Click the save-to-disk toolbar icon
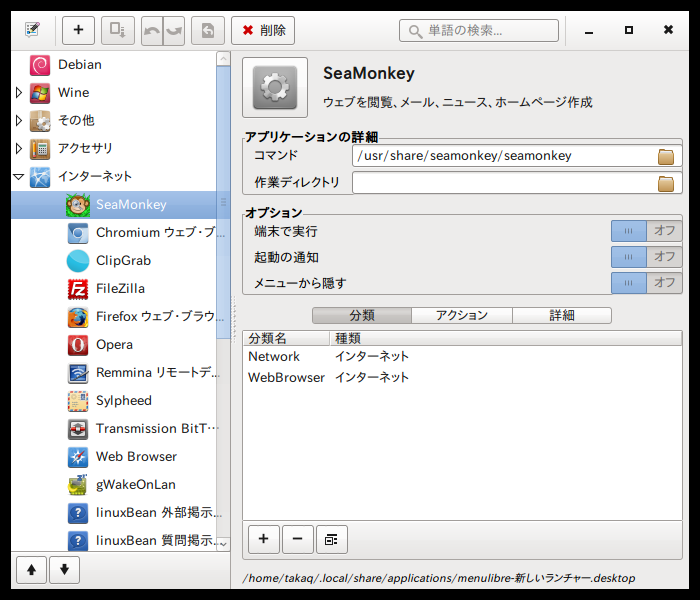 pos(118,30)
